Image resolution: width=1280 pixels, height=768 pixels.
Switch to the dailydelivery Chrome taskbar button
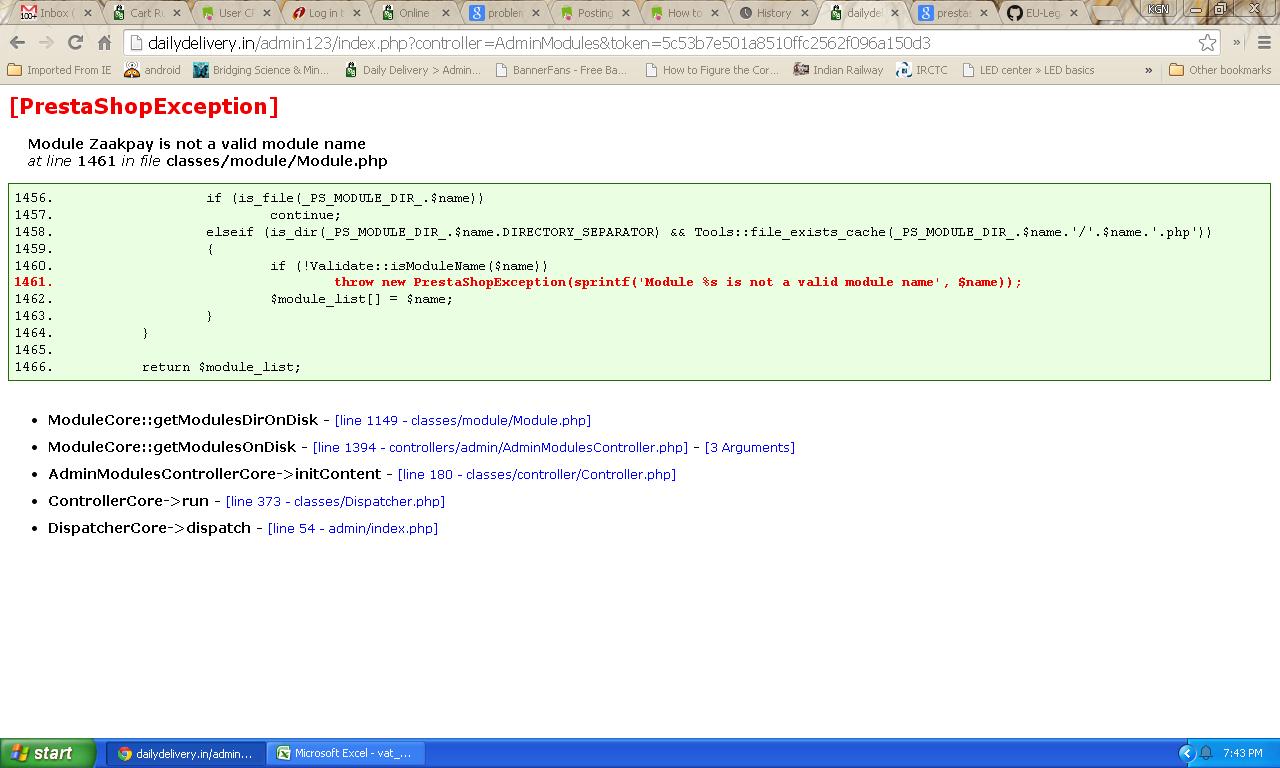tap(186, 753)
